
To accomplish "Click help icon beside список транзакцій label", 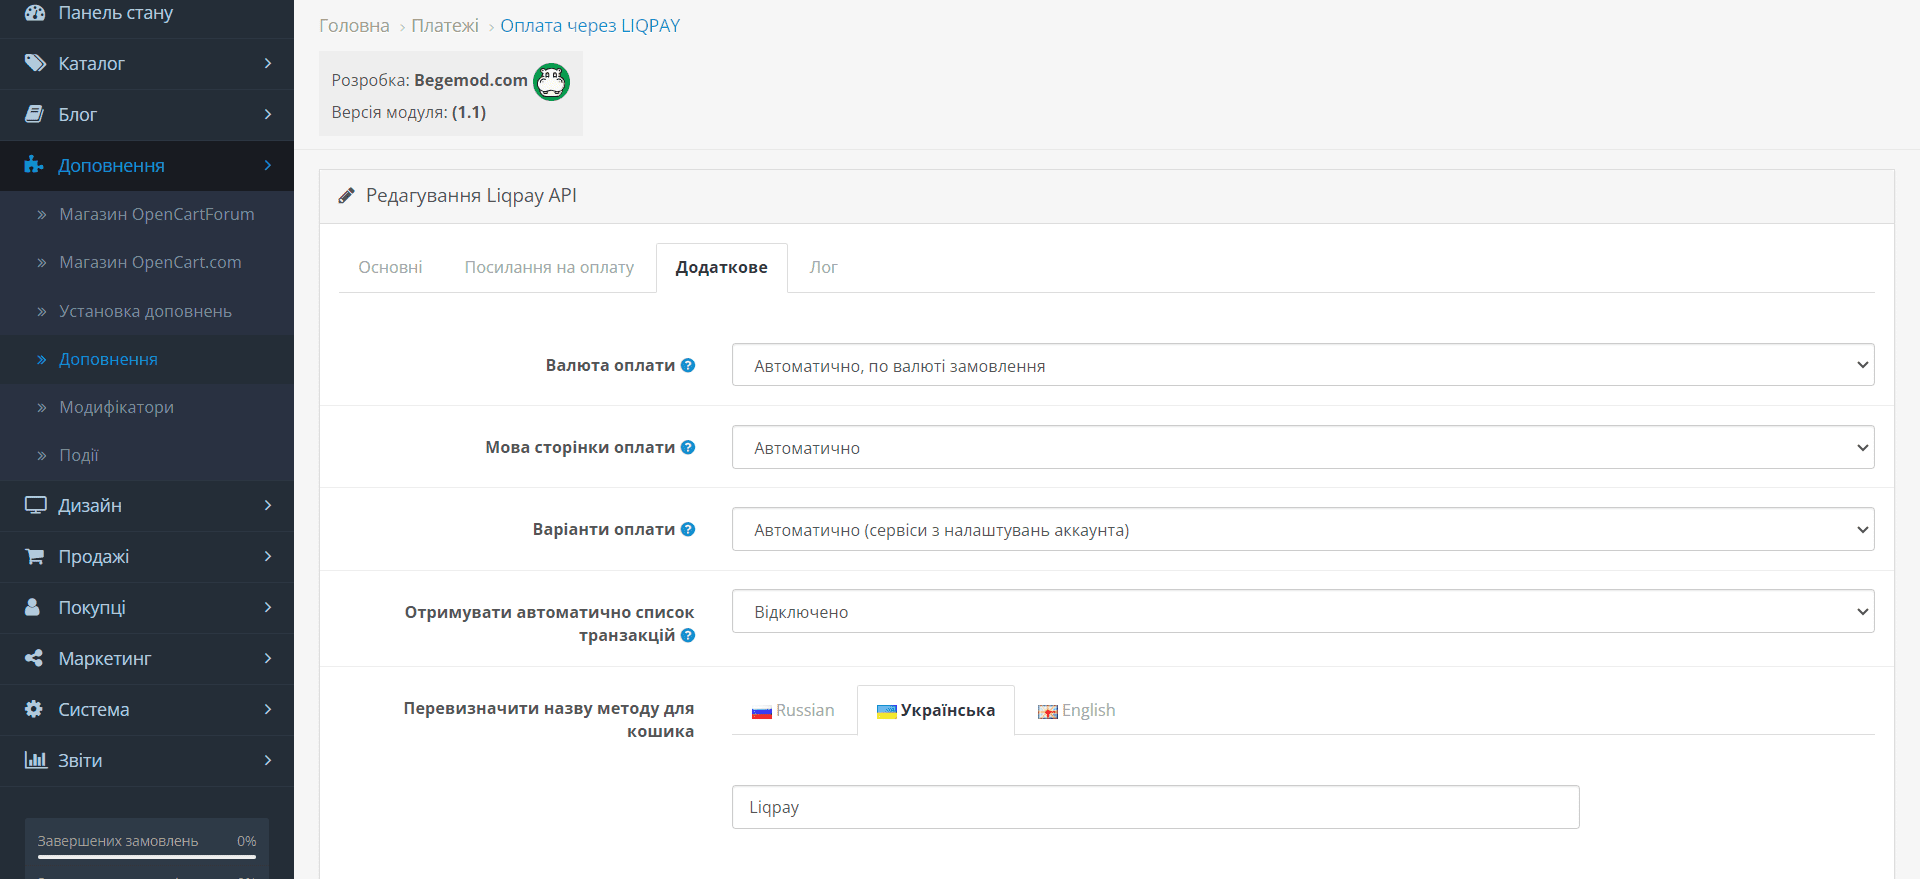I will [x=688, y=635].
